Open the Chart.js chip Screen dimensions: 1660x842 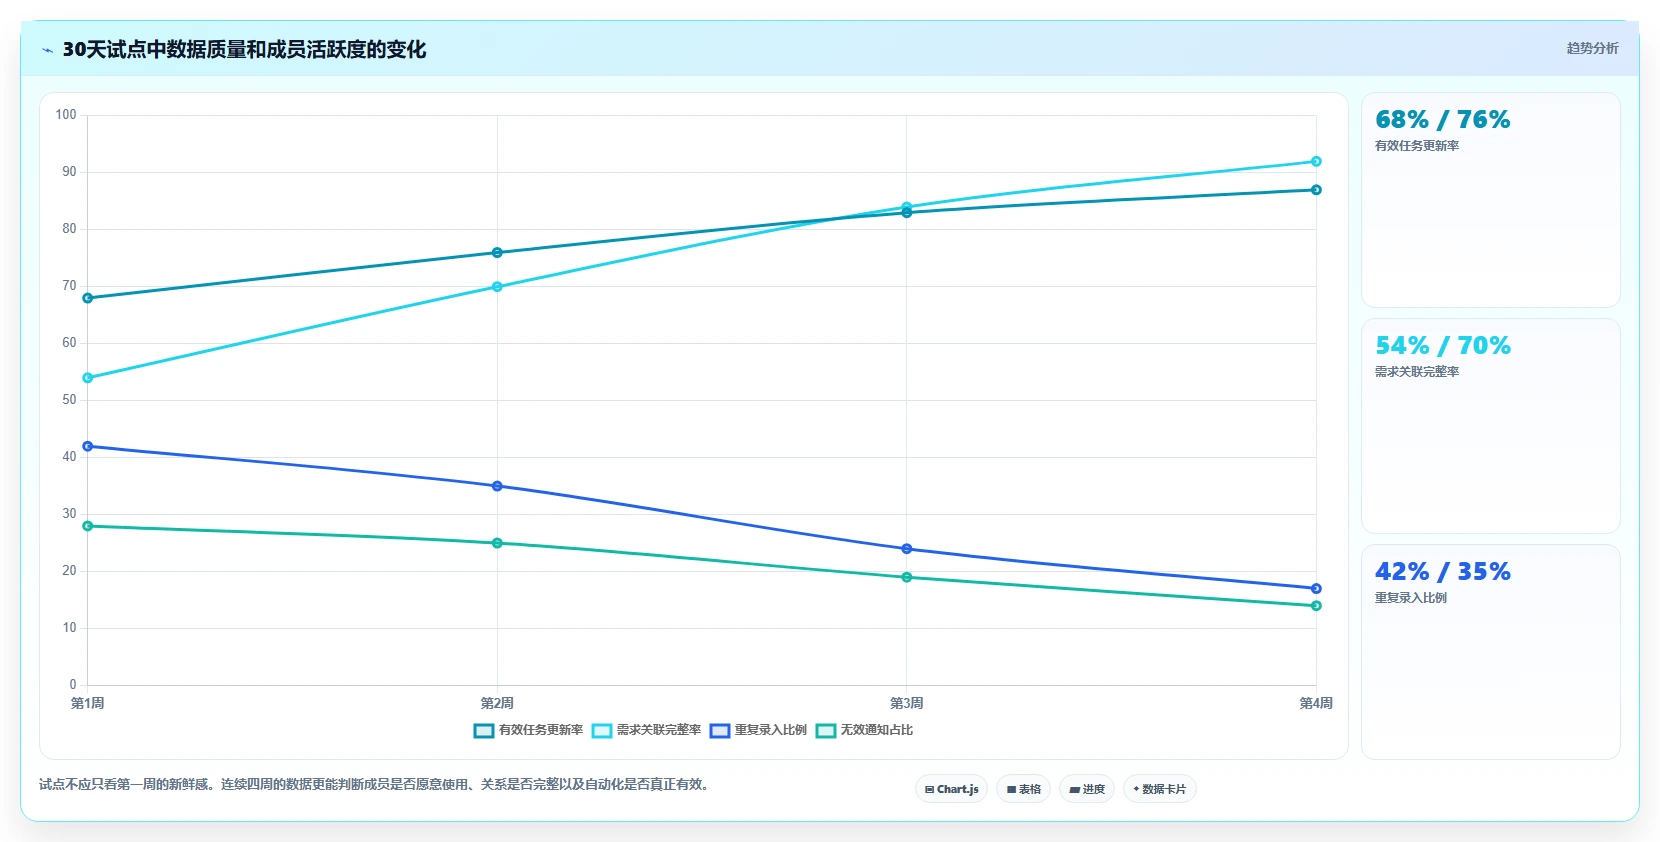pos(951,789)
